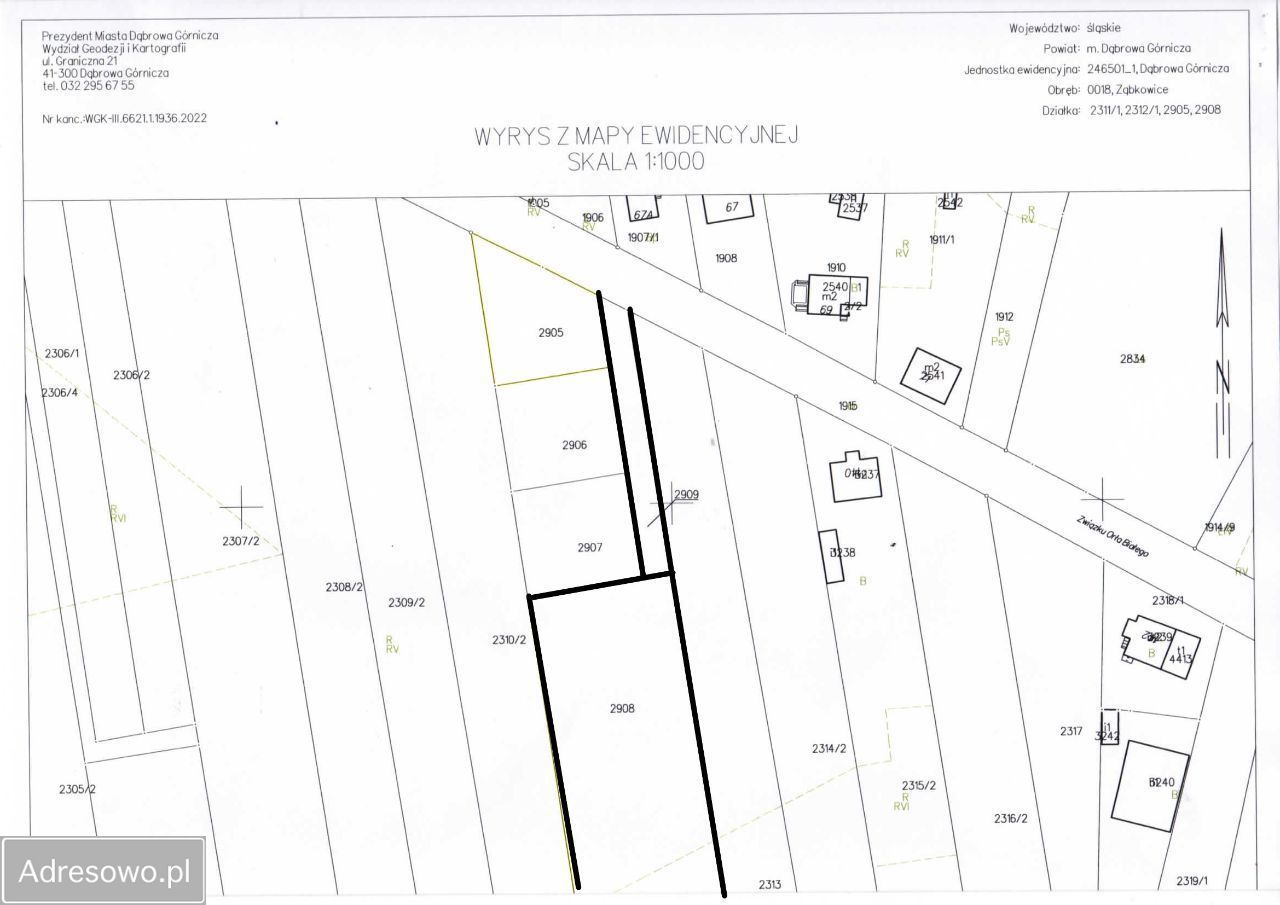This screenshot has width=1280, height=905.
Task: Click parcel label 2317
Action: tap(1071, 731)
